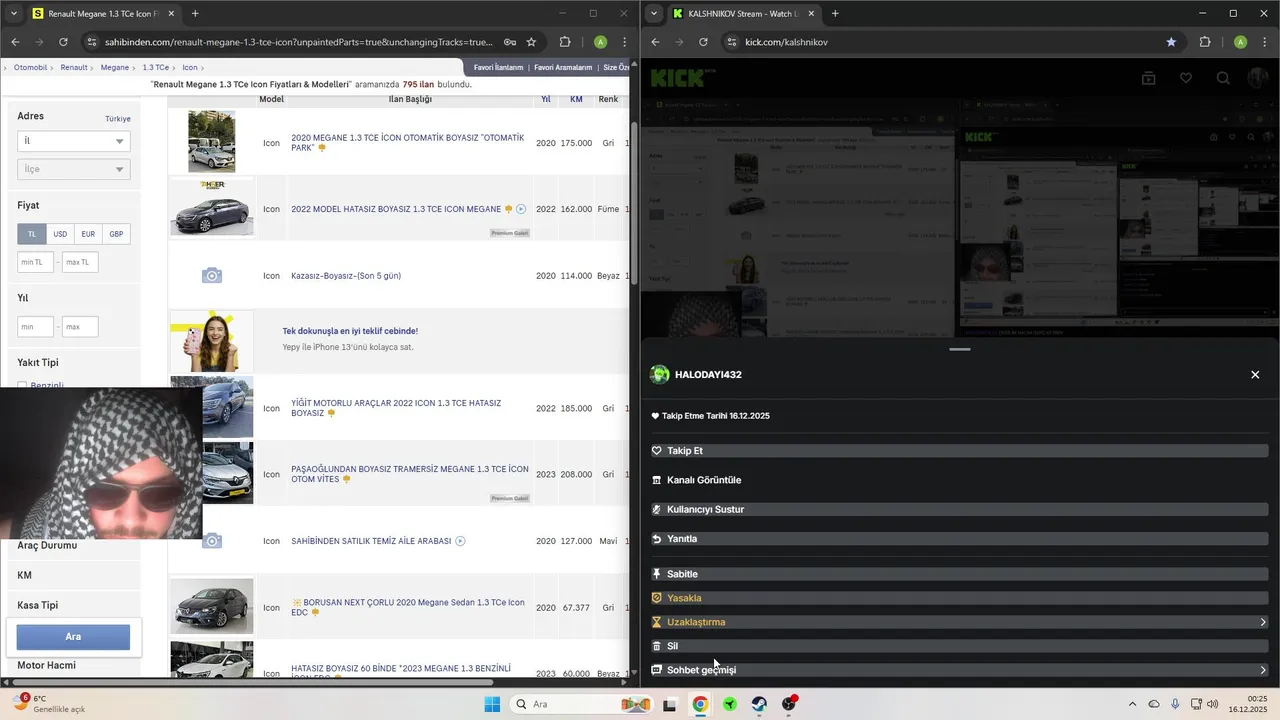Image resolution: width=1280 pixels, height=720 pixels.
Task: Close the HALODAYI432 user panel on Kick
Action: click(1255, 375)
